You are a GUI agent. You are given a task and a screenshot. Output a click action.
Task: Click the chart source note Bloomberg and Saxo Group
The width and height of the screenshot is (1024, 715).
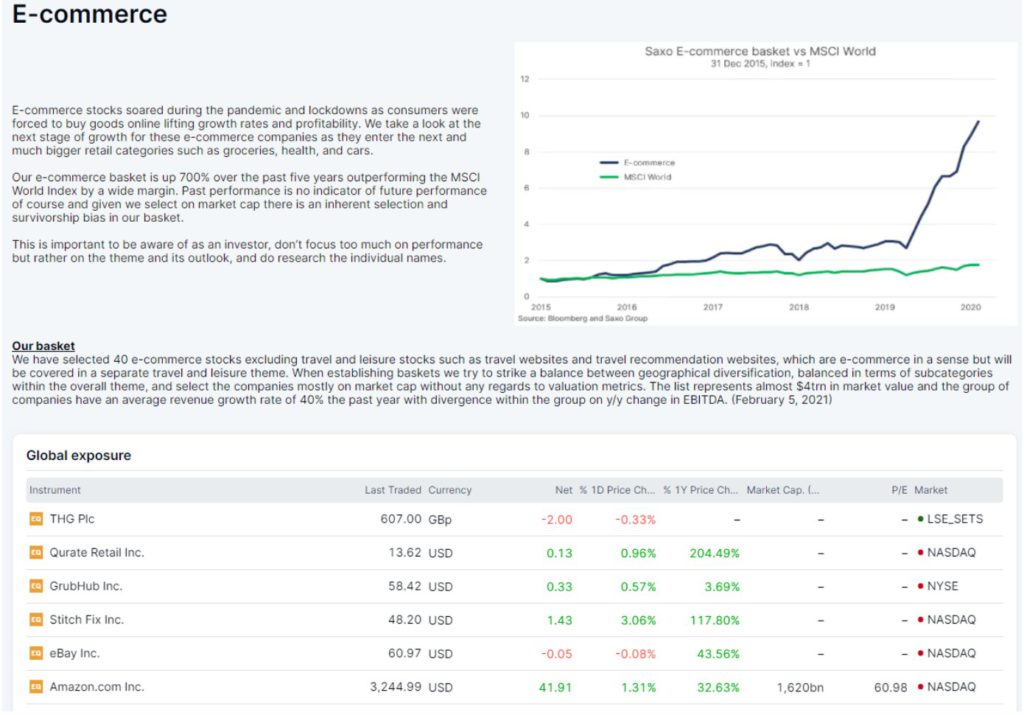(583, 319)
